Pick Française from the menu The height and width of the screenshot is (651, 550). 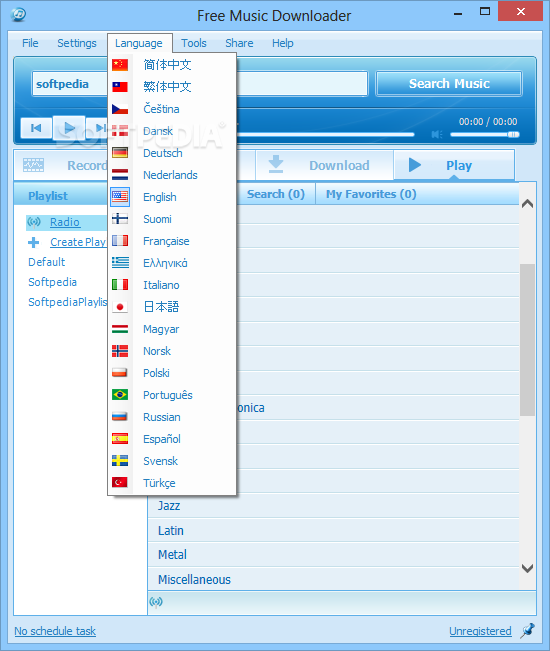(172, 241)
